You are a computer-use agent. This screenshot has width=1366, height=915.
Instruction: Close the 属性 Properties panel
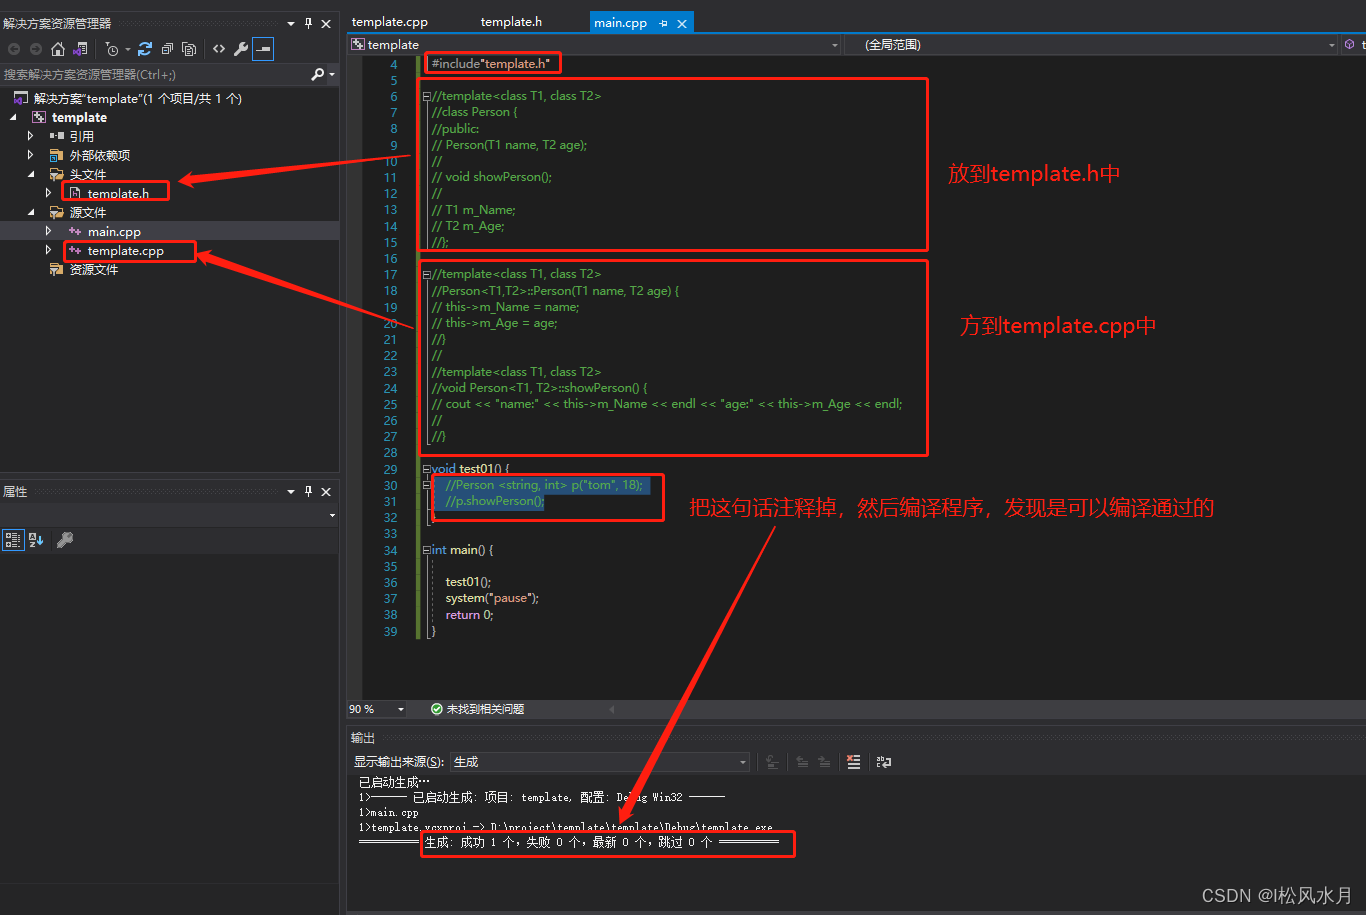click(x=326, y=491)
